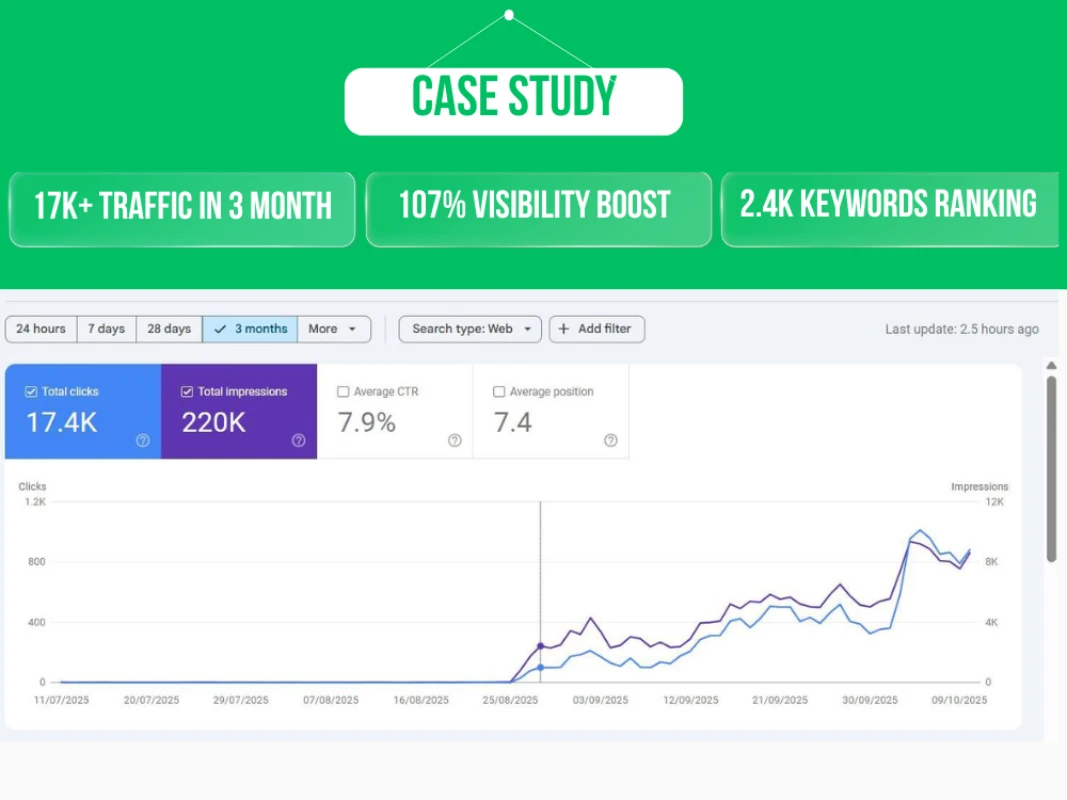This screenshot has height=800, width=1067.
Task: Check the Average position checkbox
Action: [x=499, y=391]
